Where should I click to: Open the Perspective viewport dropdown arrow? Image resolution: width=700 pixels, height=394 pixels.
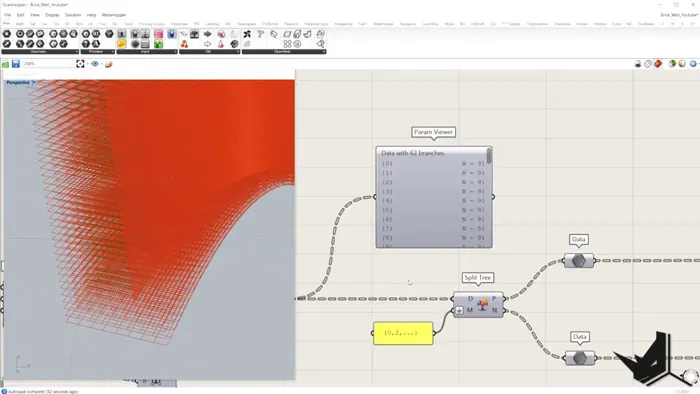pos(33,83)
